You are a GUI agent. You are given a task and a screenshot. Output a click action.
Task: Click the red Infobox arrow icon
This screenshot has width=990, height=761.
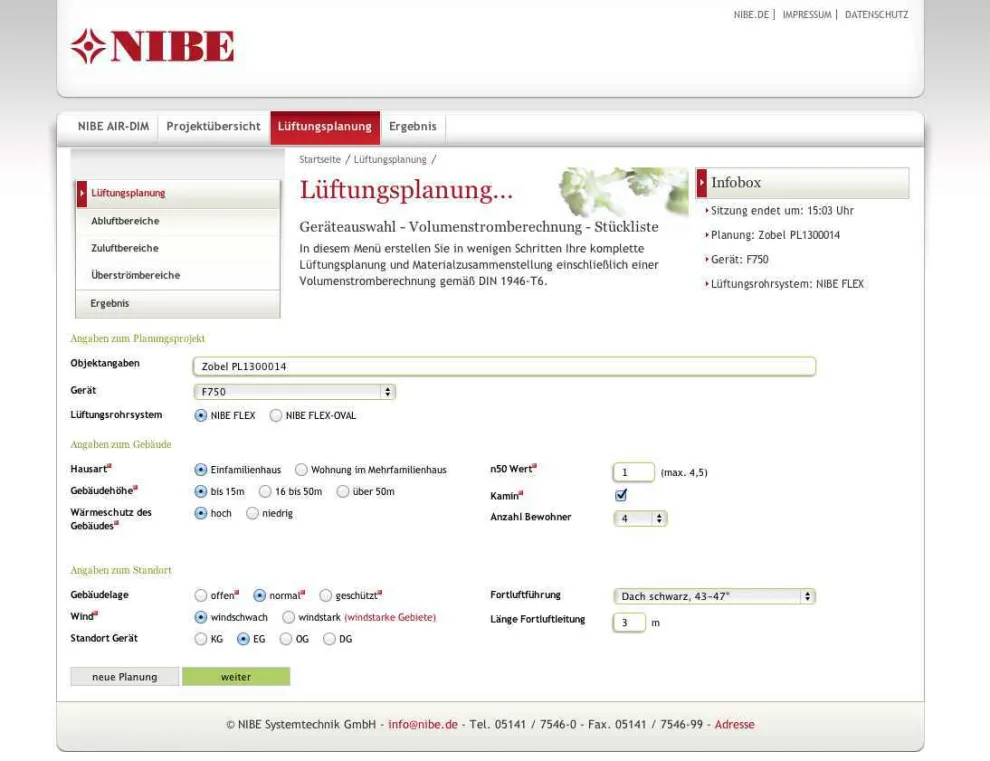(701, 183)
